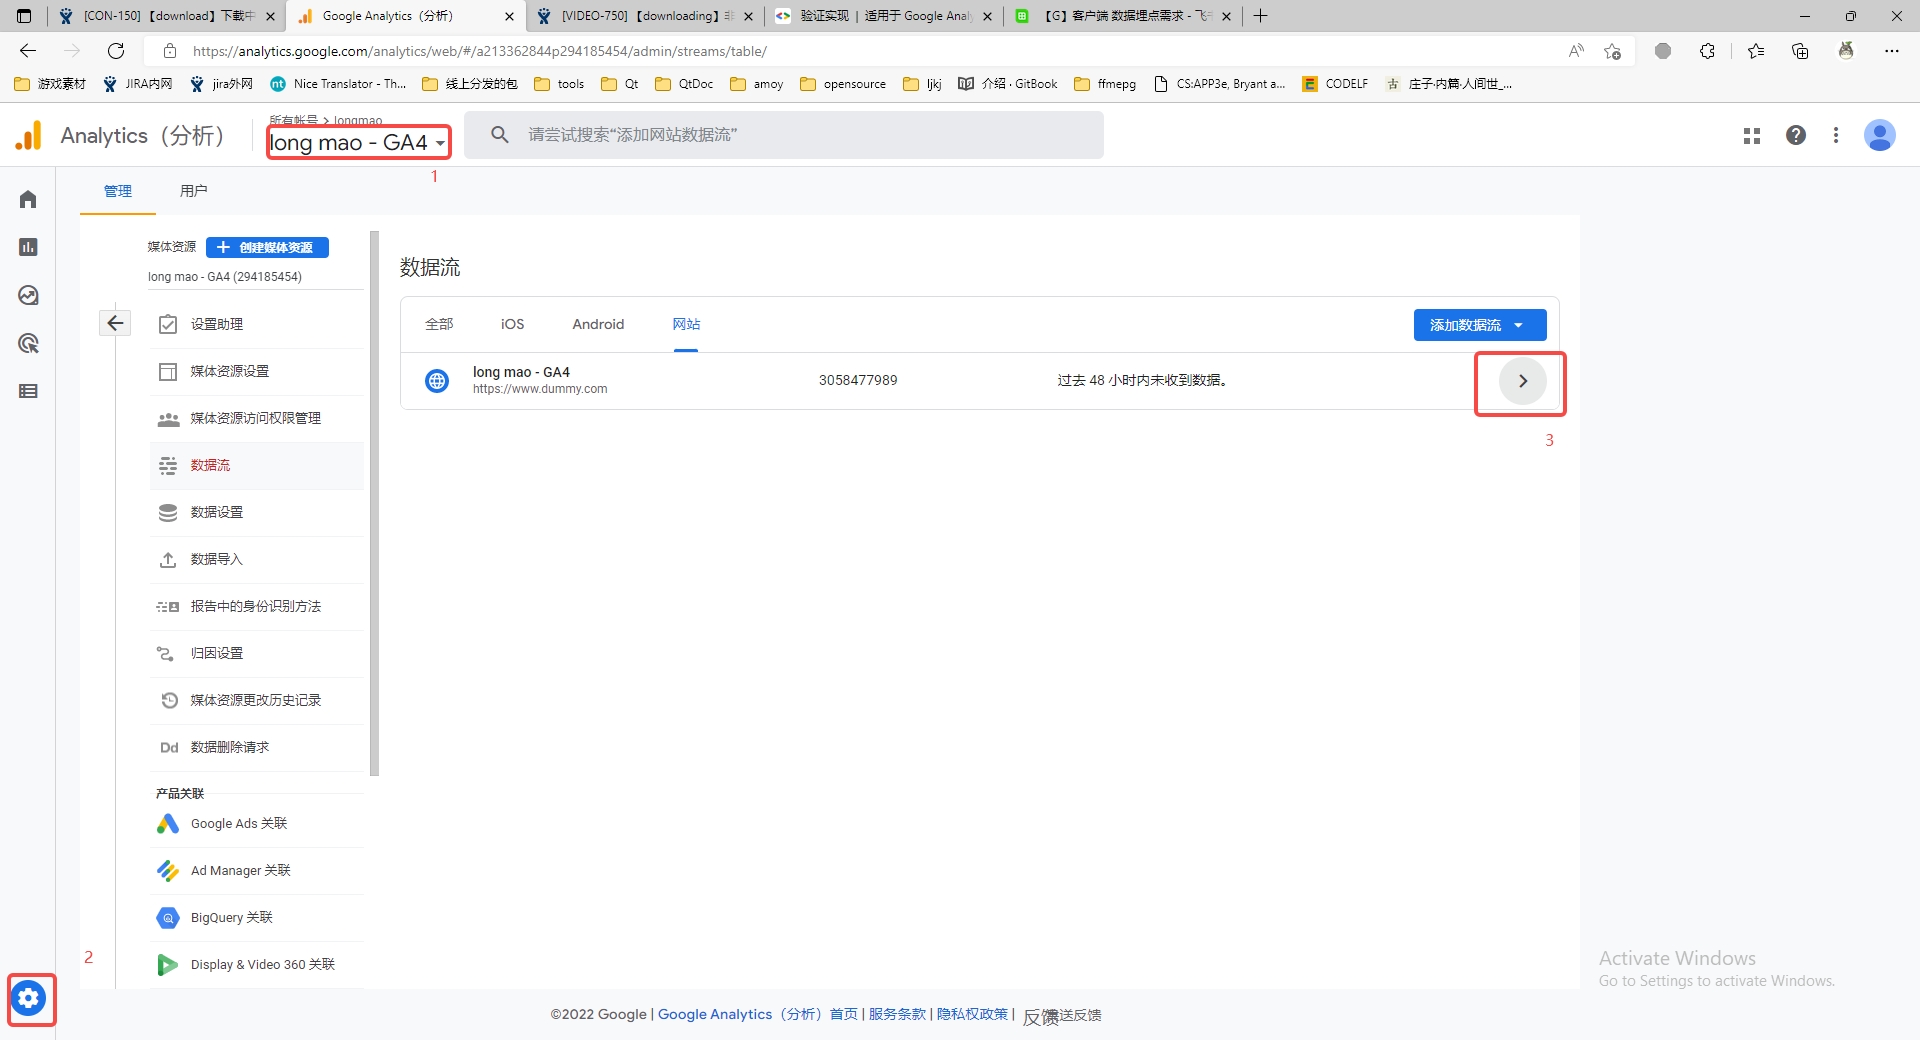1920x1040 pixels.
Task: Reload the page with browser refresh icon
Action: coord(116,51)
